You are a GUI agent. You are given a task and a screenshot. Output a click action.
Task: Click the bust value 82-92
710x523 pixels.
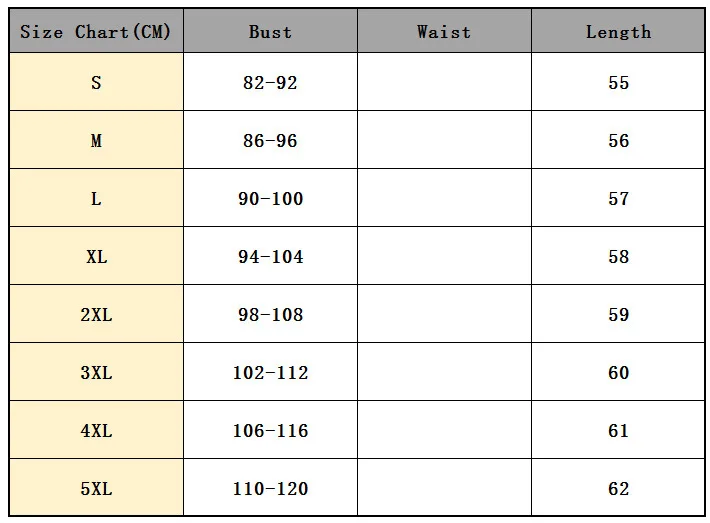pos(270,83)
